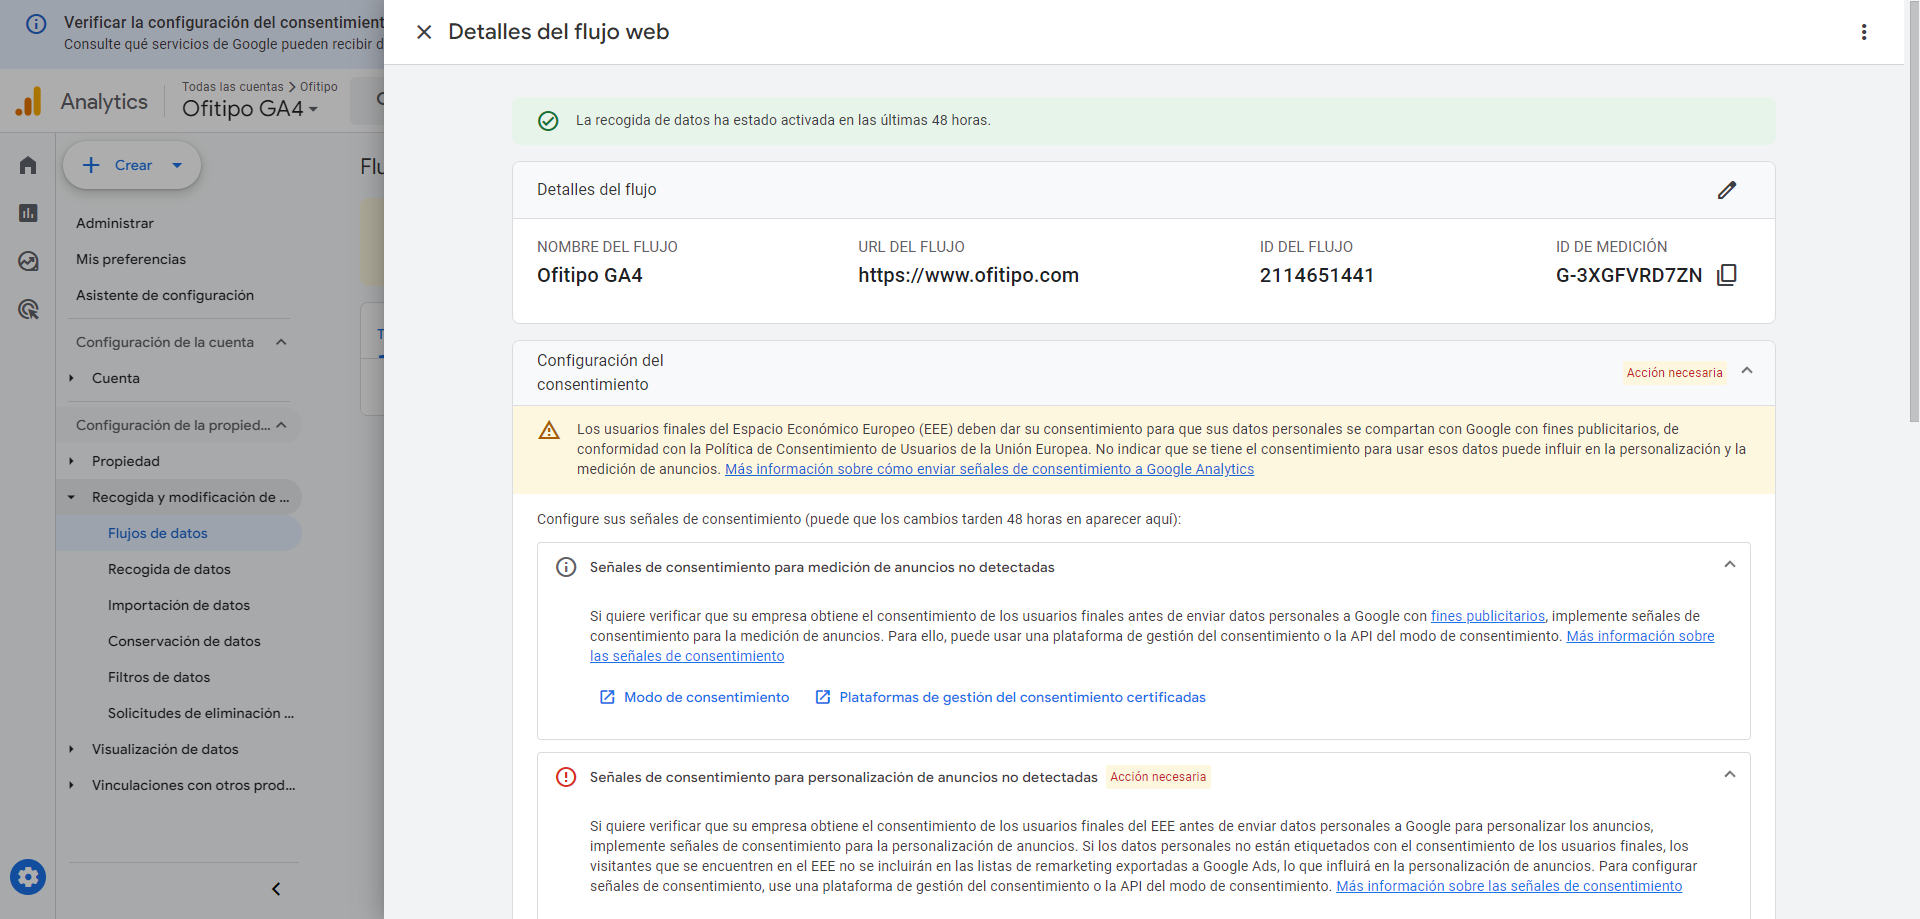Click the Admin gear icon at bottom left

(28, 877)
